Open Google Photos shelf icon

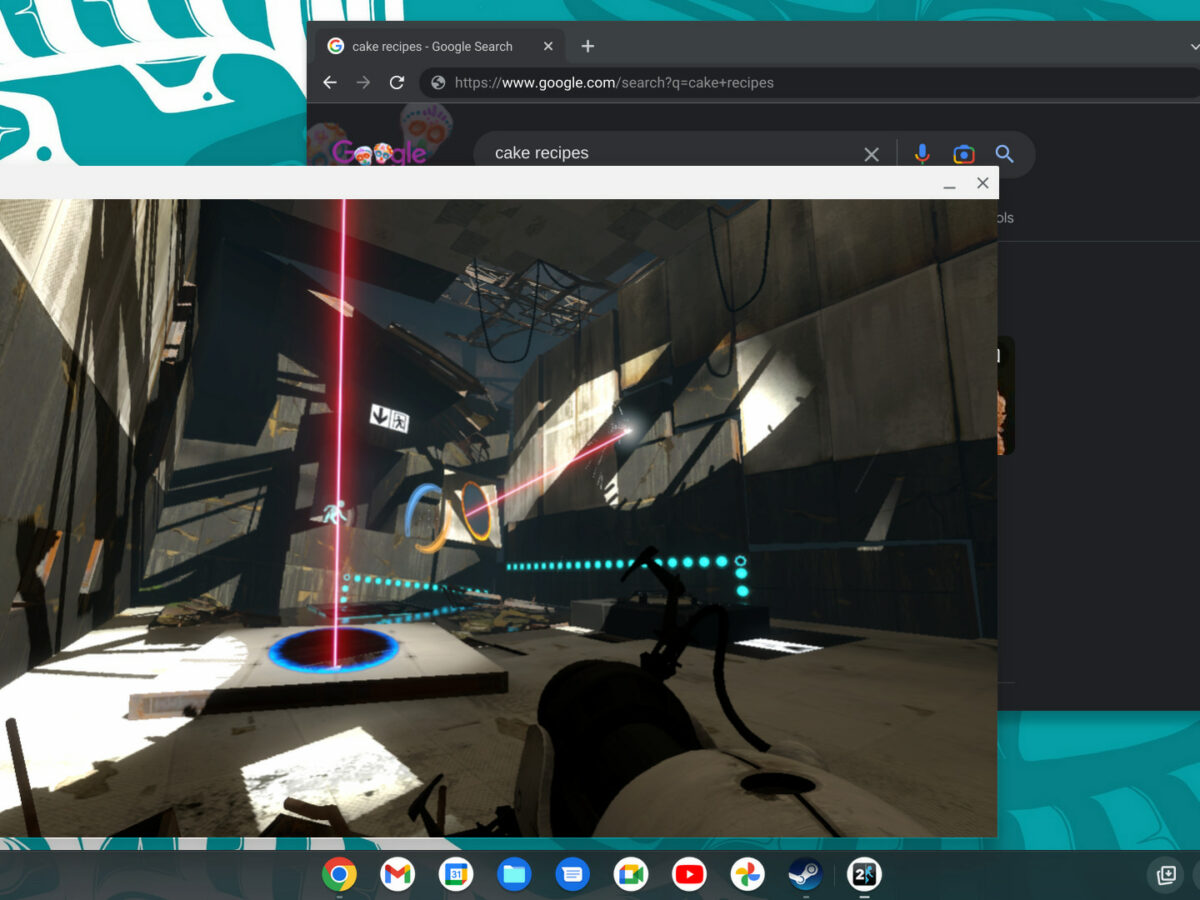pos(747,875)
